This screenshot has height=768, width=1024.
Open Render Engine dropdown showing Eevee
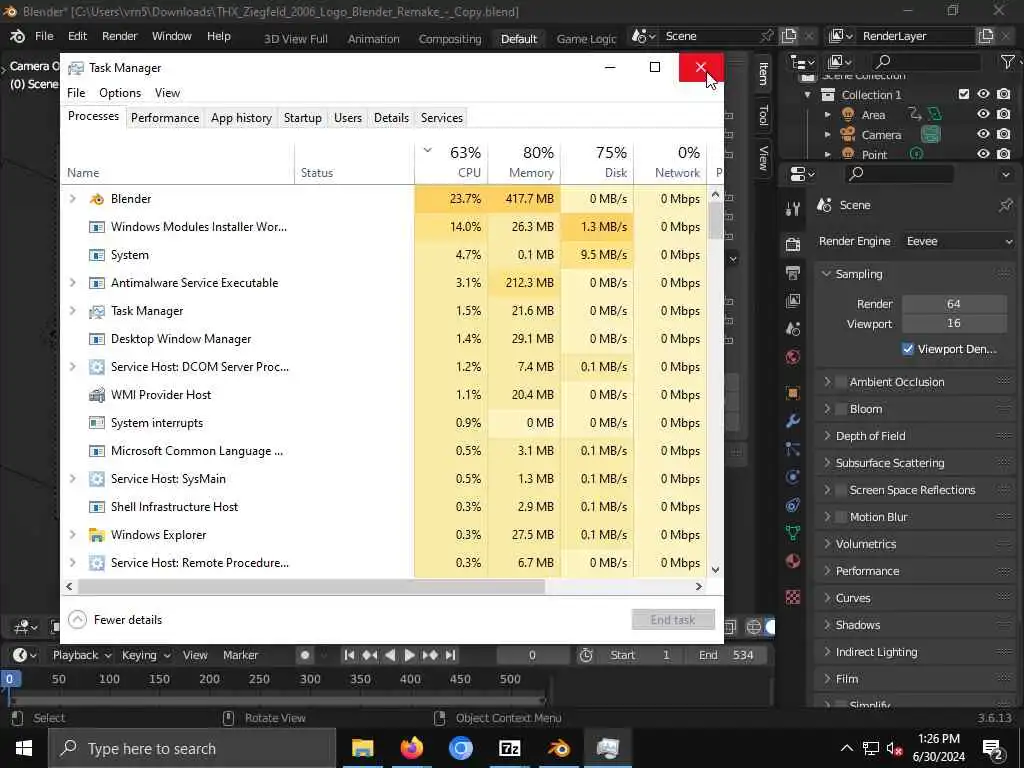(x=959, y=241)
